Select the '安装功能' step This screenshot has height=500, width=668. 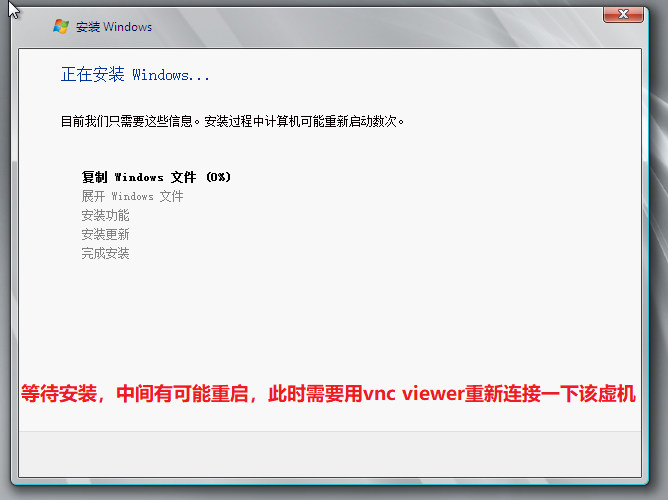[x=105, y=216]
